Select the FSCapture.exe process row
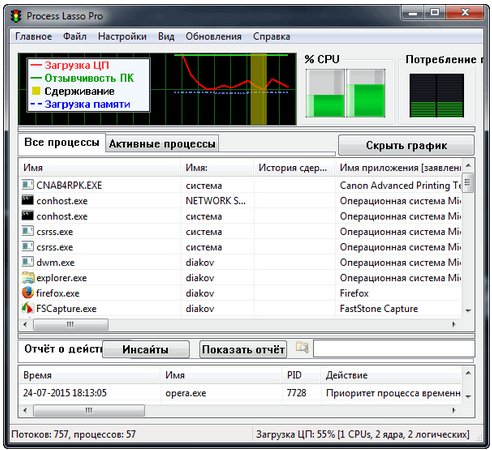The image size is (492, 450). point(240,309)
